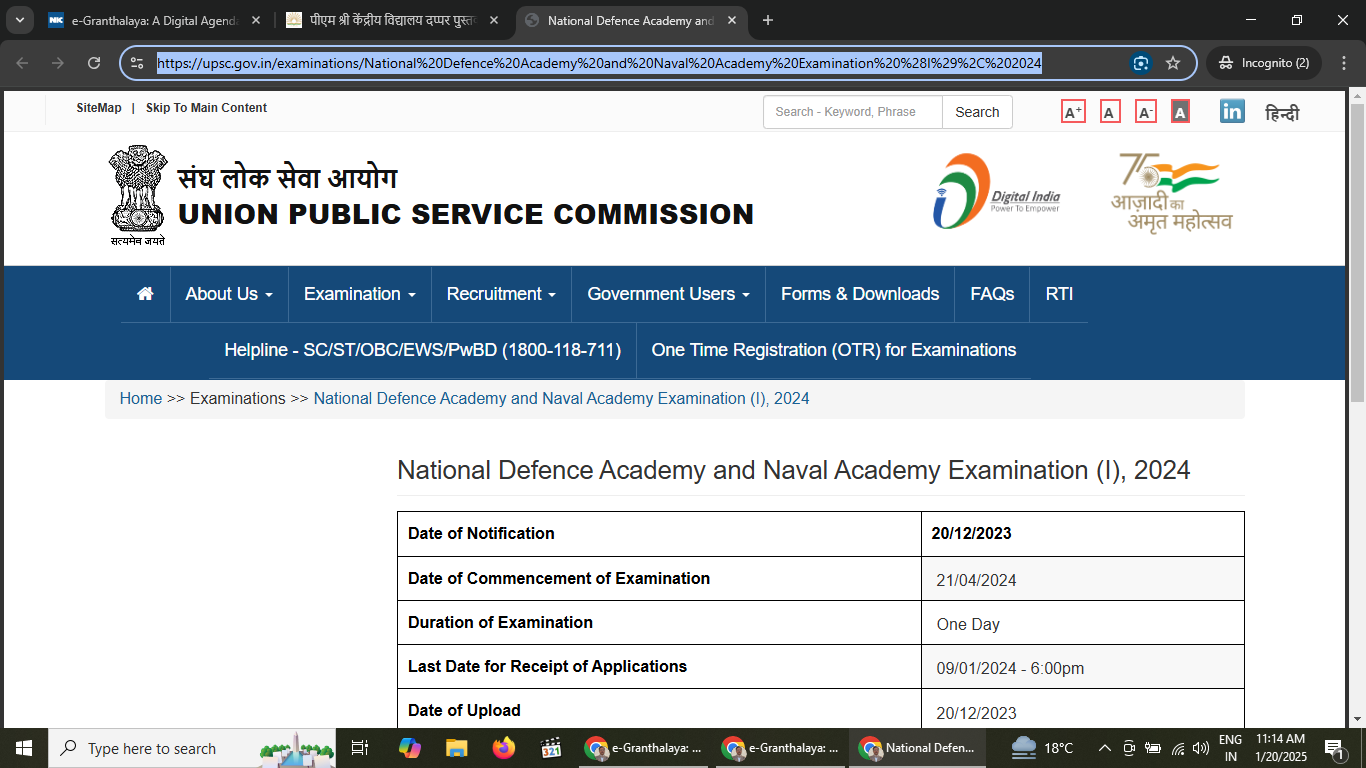1366x768 pixels.
Task: Click the Digital India logo
Action: pos(996,190)
